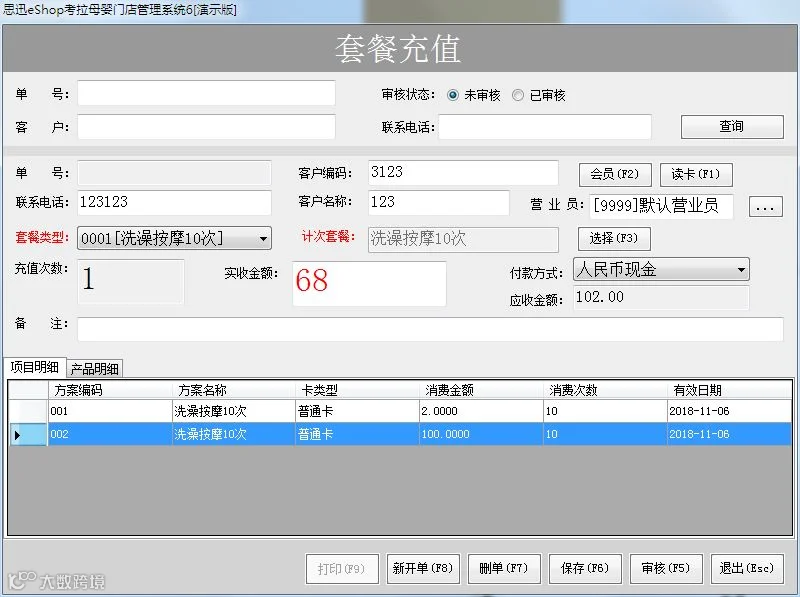
Task: Click the 有效日期 column header
Action: 730,390
